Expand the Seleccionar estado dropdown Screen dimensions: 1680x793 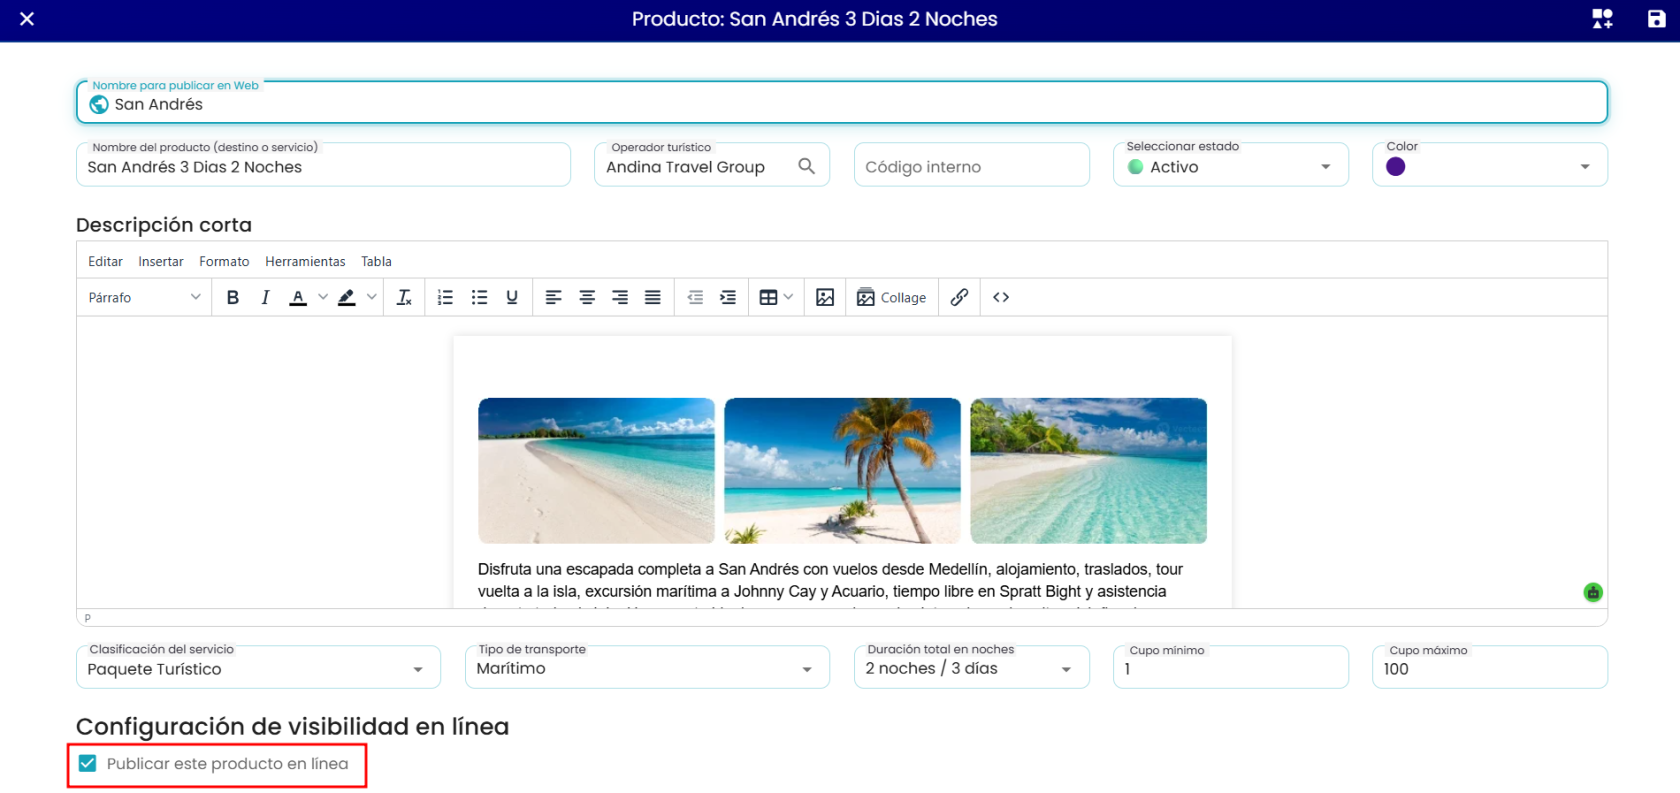(x=1231, y=165)
